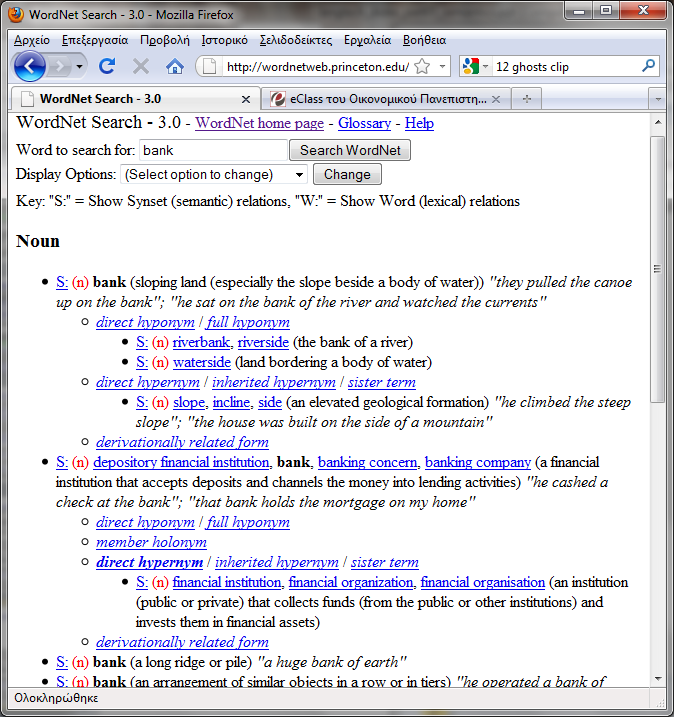
Task: Open the Αρχείο menu
Action: [32, 40]
